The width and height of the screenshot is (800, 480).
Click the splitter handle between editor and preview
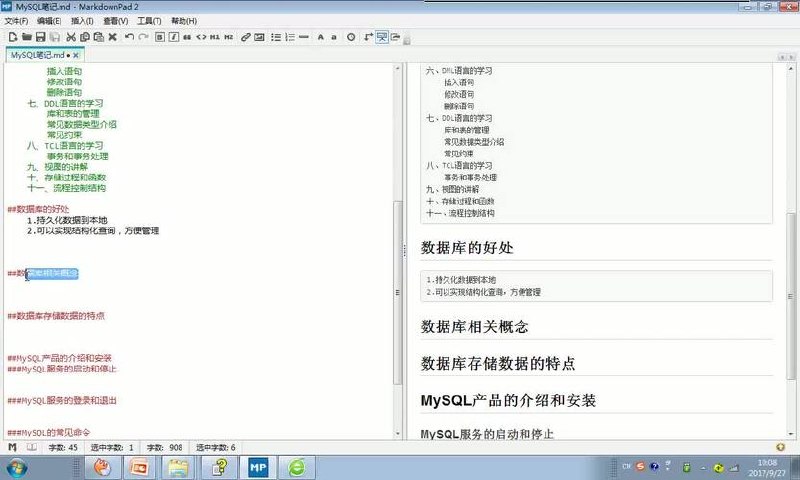click(x=405, y=250)
